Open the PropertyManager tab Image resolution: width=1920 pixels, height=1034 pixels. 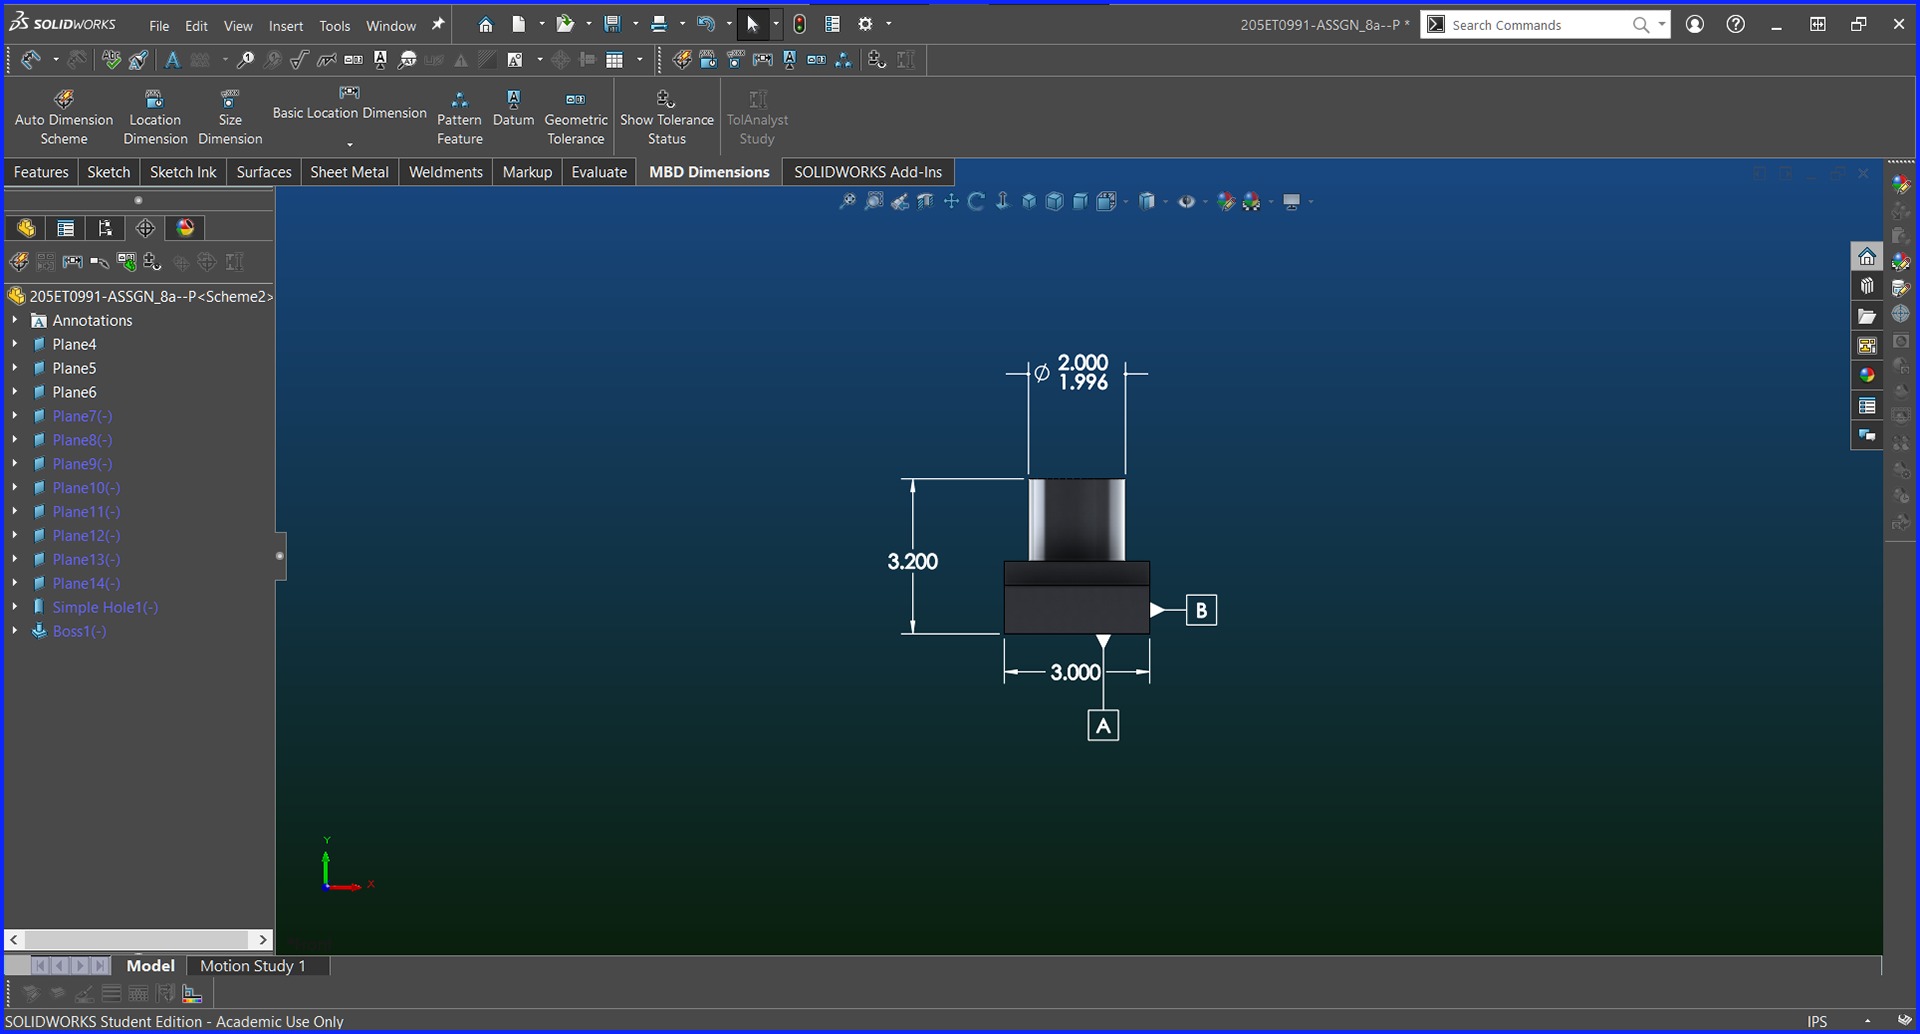click(x=66, y=228)
